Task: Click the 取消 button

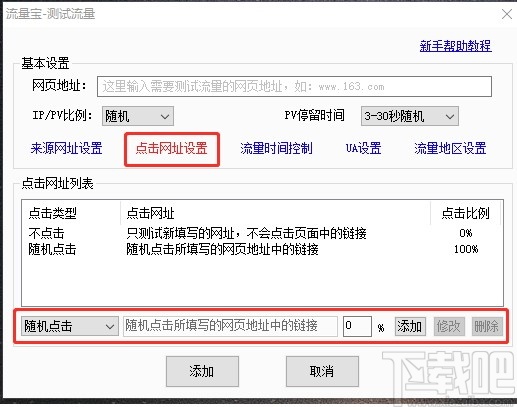Action: pos(322,371)
